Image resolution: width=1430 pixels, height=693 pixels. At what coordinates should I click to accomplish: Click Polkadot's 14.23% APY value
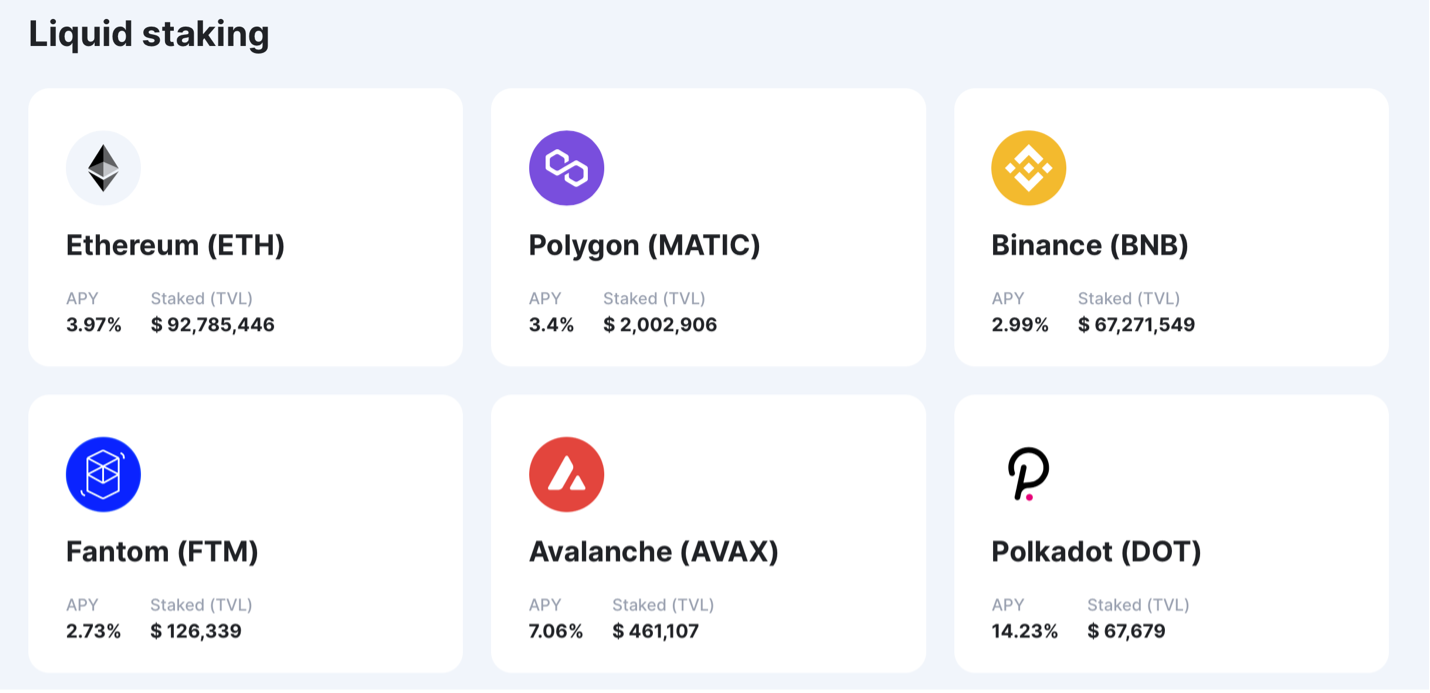coord(1024,631)
